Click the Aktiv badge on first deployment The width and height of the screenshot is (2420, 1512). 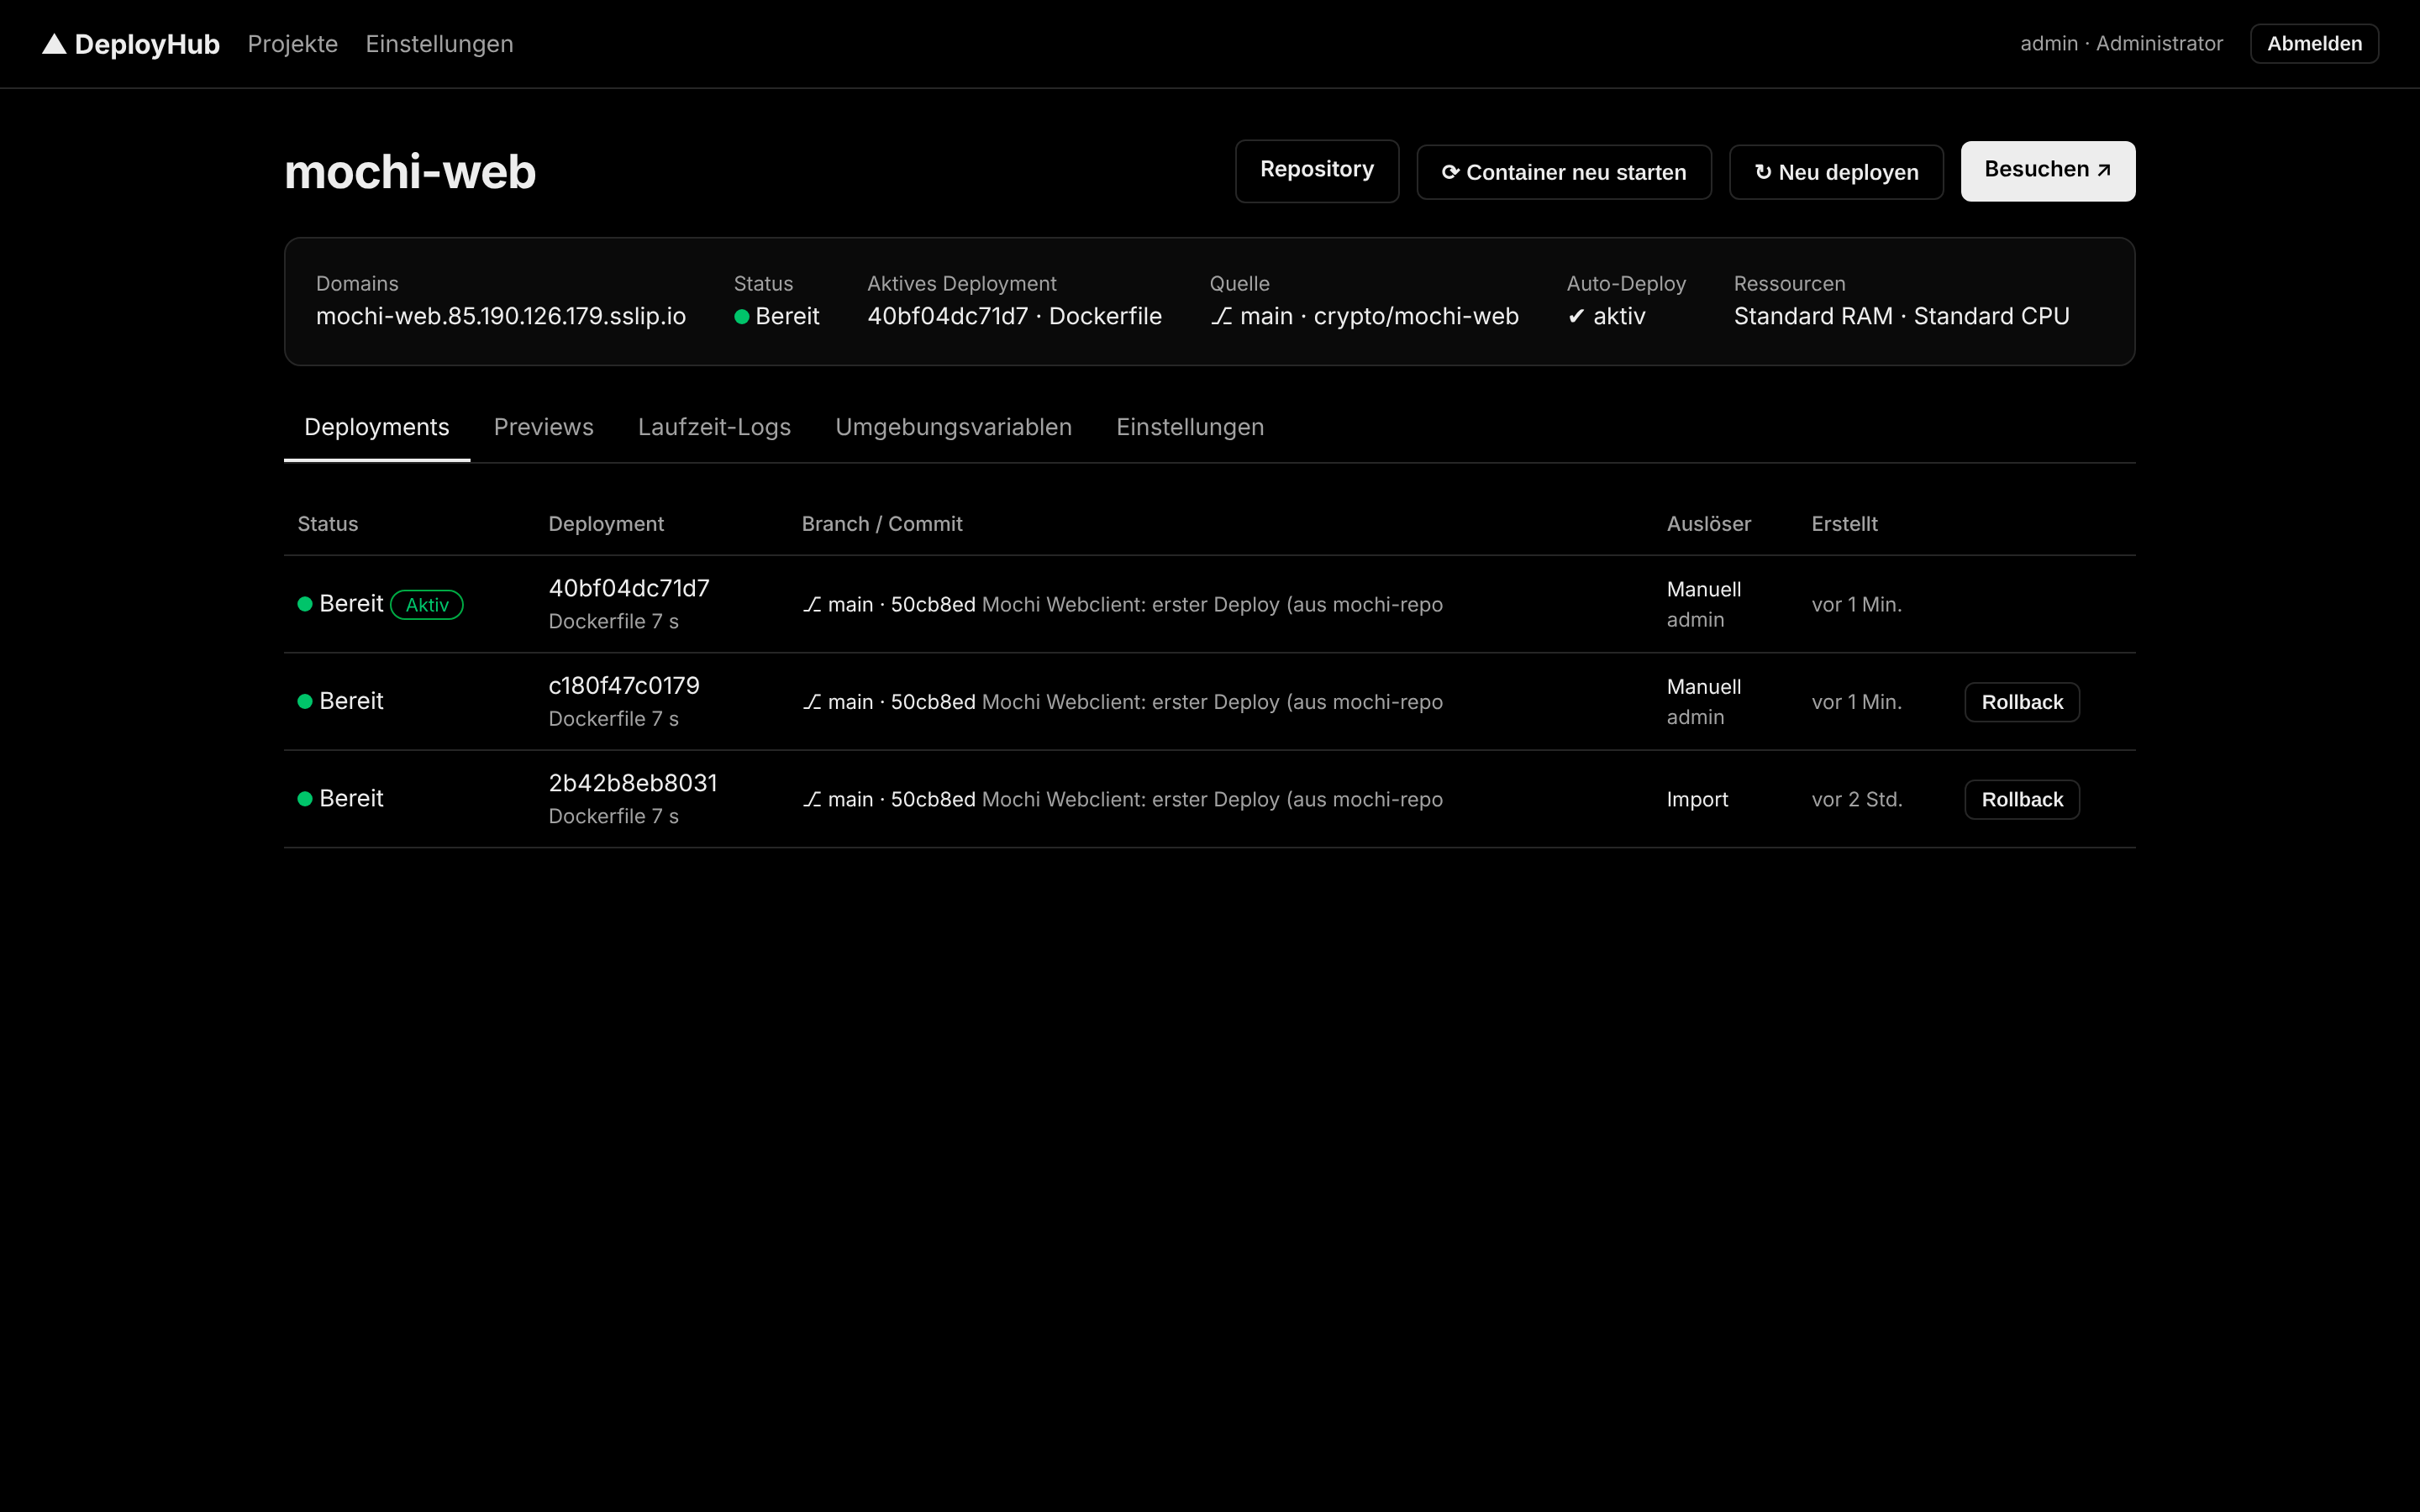[427, 605]
